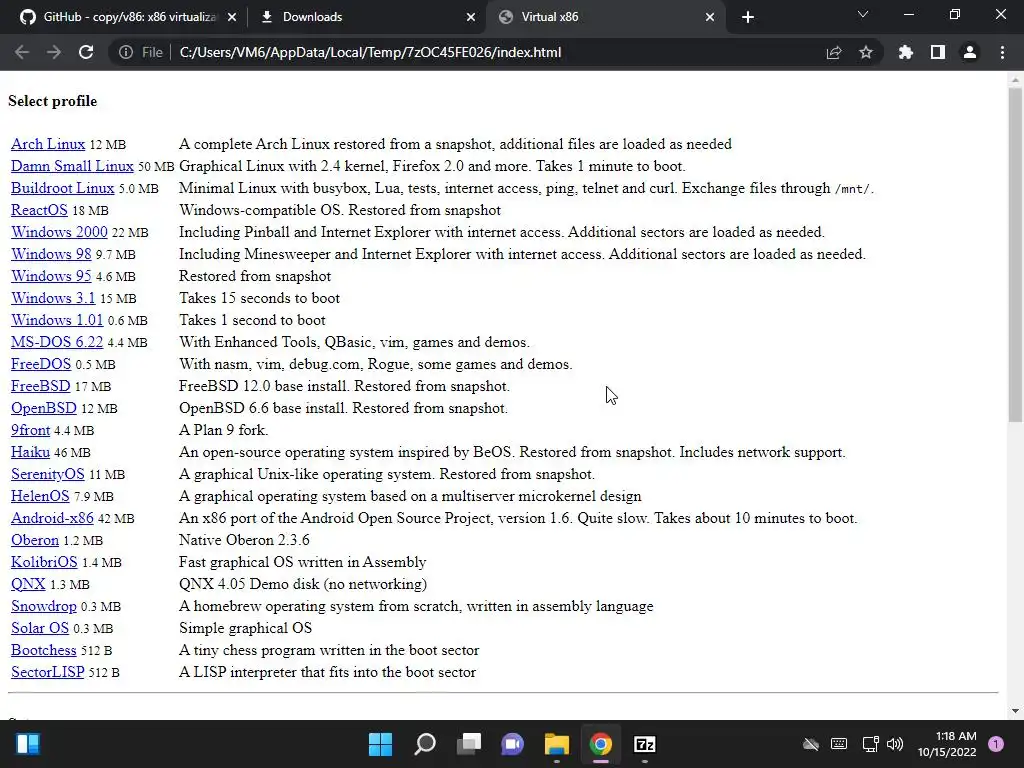The image size is (1024, 768).
Task: Open the Solar OS link
Action: click(40, 628)
